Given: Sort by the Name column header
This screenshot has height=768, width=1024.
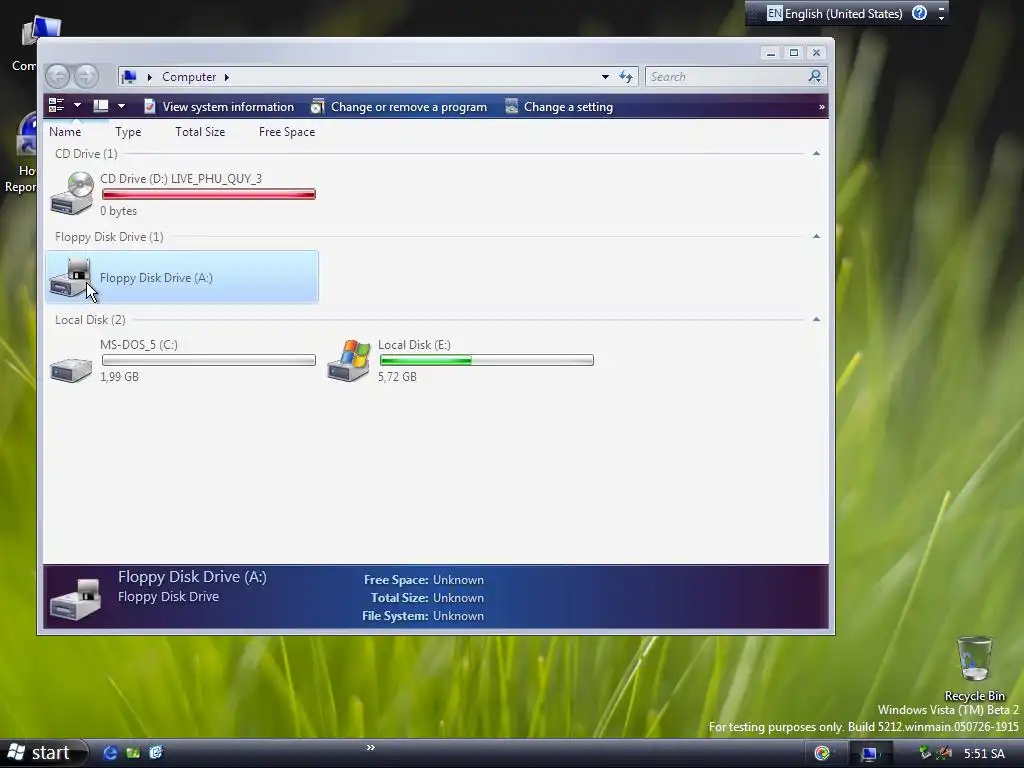Looking at the screenshot, I should (65, 132).
